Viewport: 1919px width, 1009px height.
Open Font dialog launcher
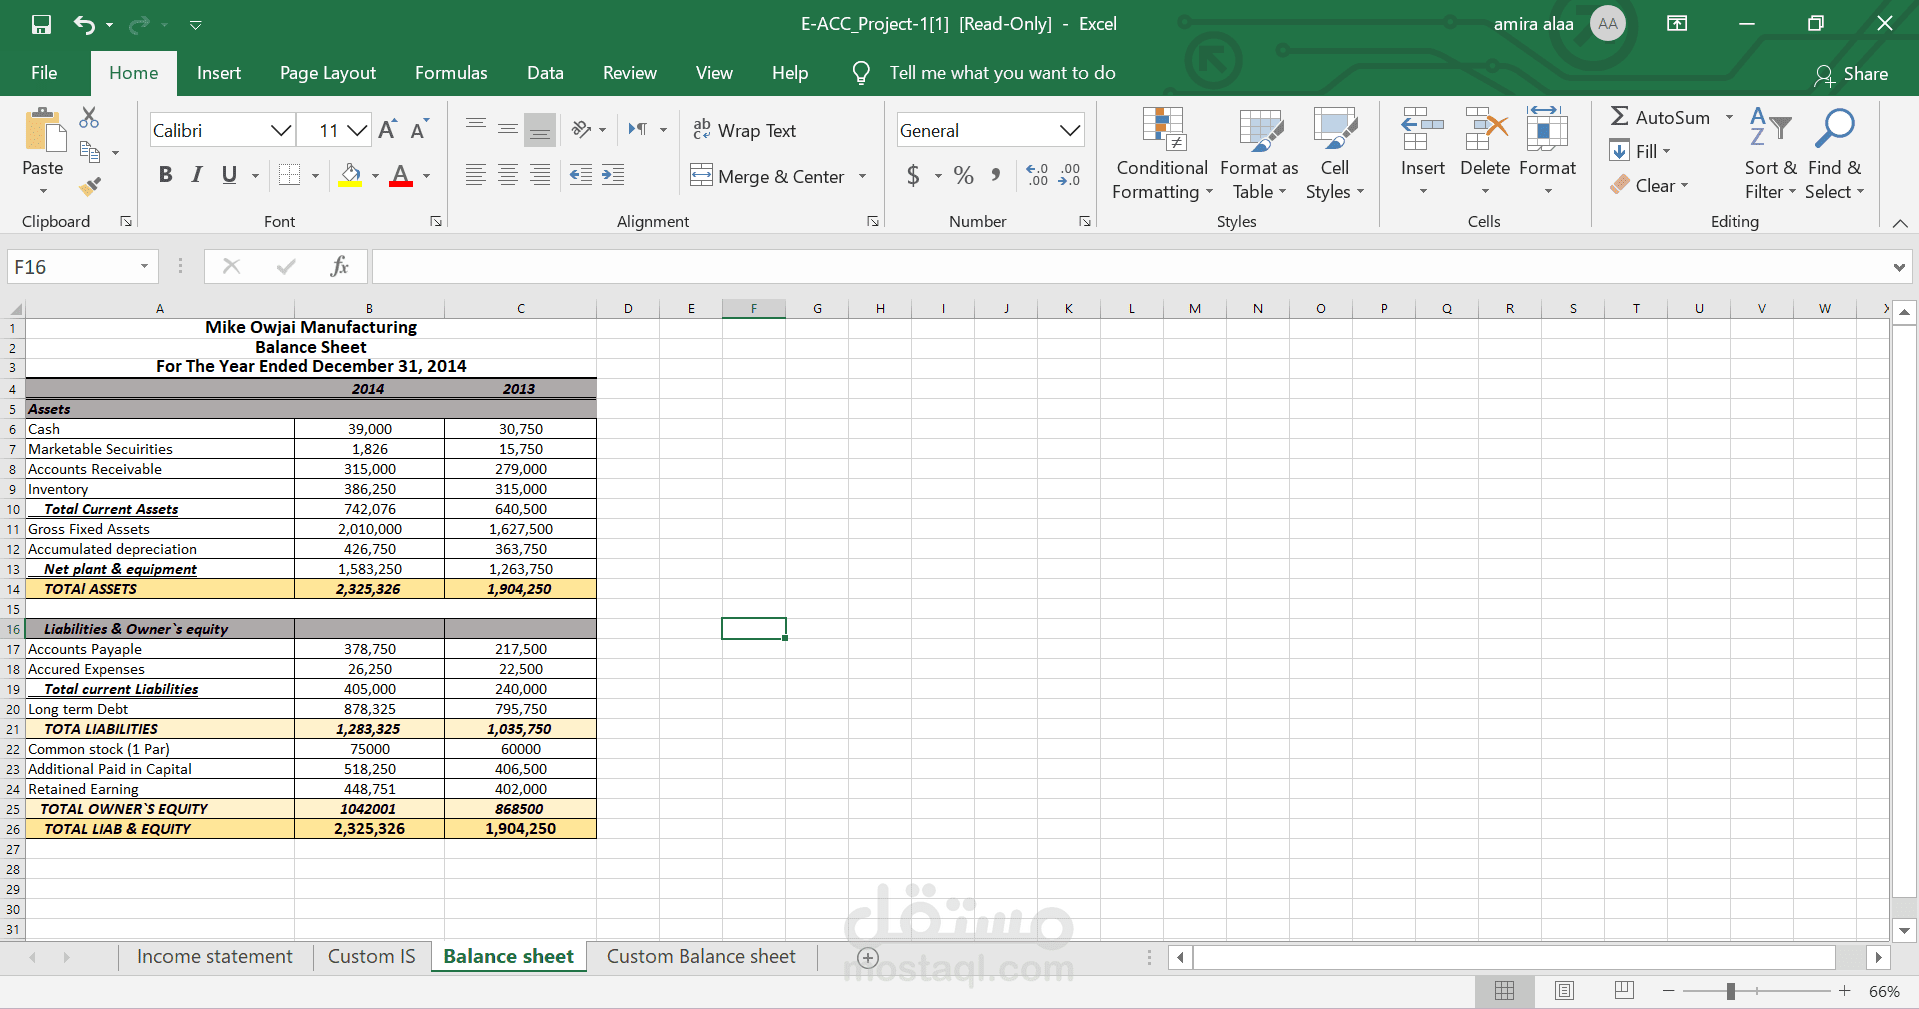coord(436,221)
